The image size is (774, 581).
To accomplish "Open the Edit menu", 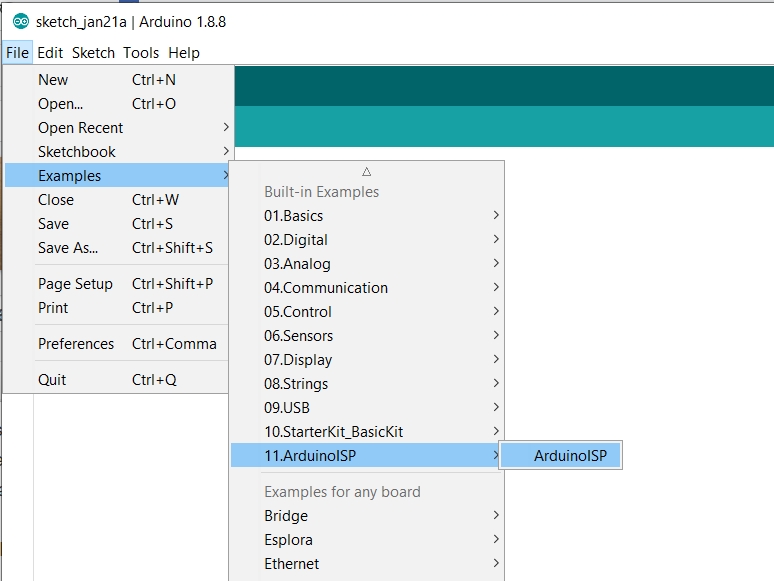I will click(x=50, y=52).
